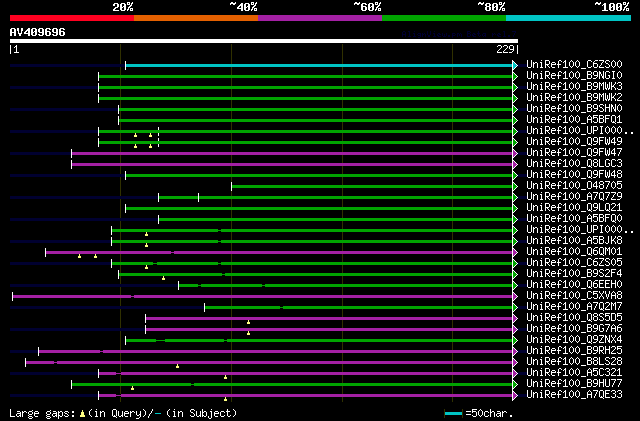Open the UniRef100_Q9ZNX4 label

[x=574, y=340]
